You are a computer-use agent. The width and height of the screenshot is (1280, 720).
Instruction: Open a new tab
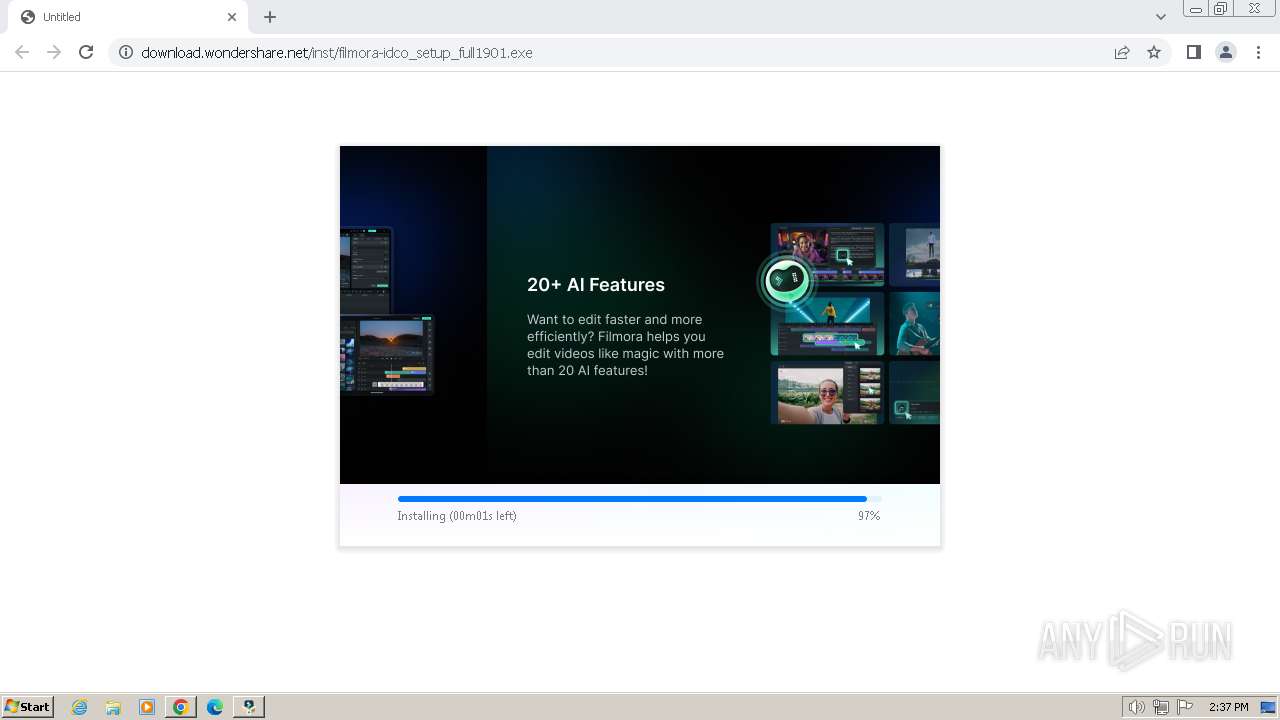[270, 17]
